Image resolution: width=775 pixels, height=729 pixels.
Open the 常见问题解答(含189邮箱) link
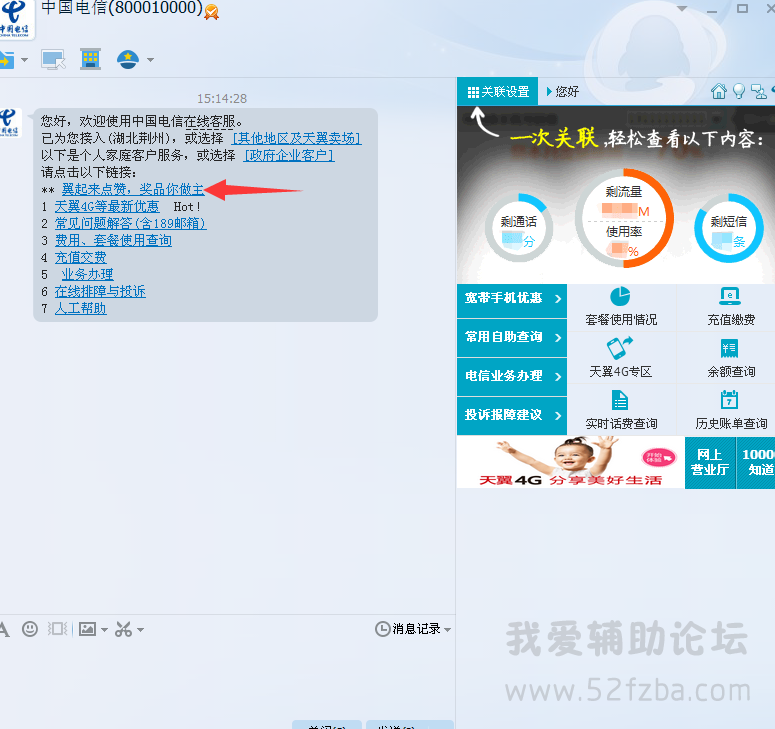[130, 223]
